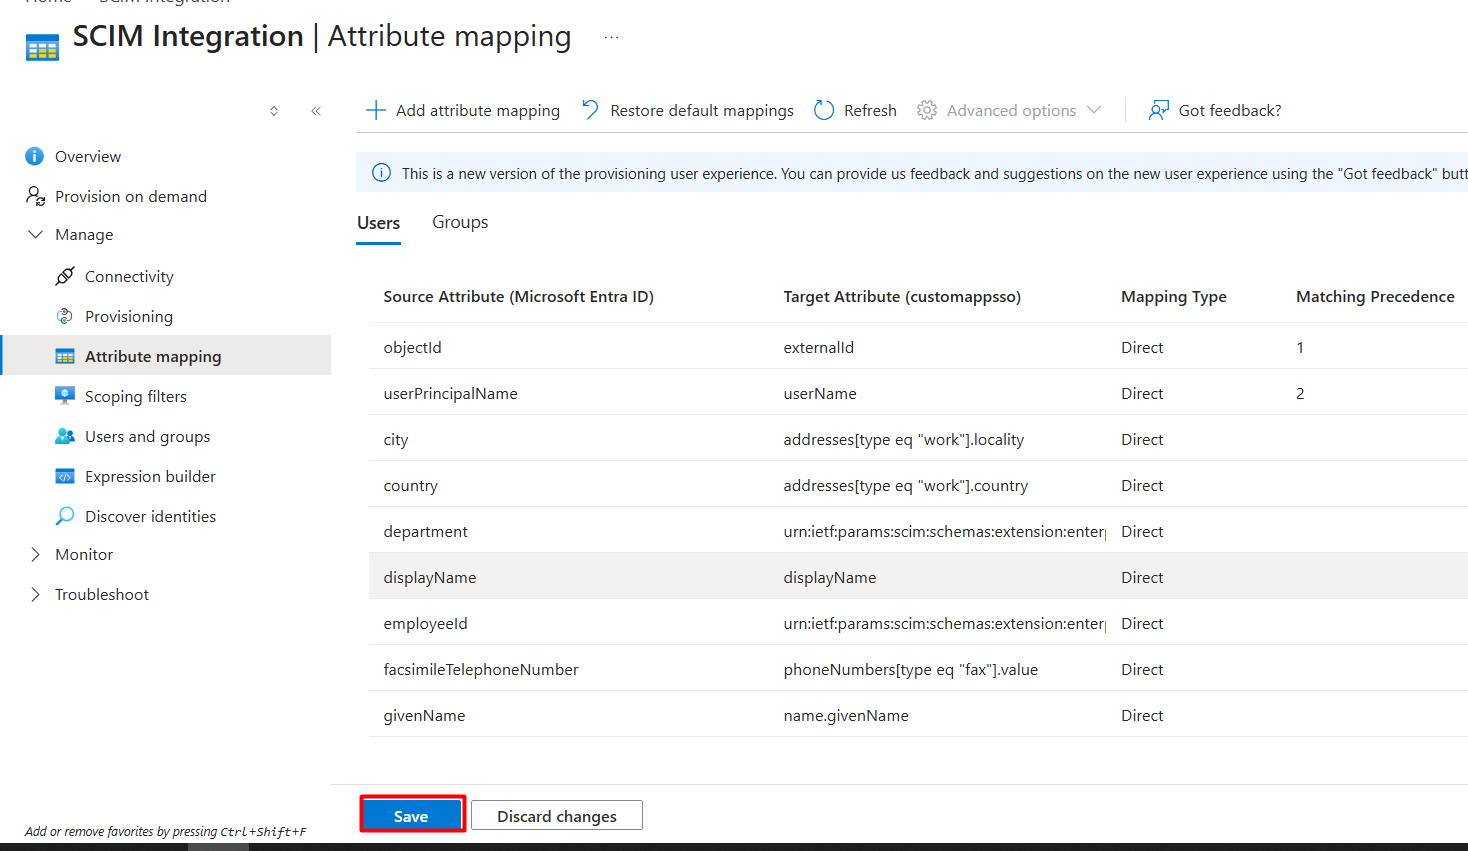The image size is (1468, 851).
Task: Click the circular Refresh icon
Action: [x=824, y=110]
